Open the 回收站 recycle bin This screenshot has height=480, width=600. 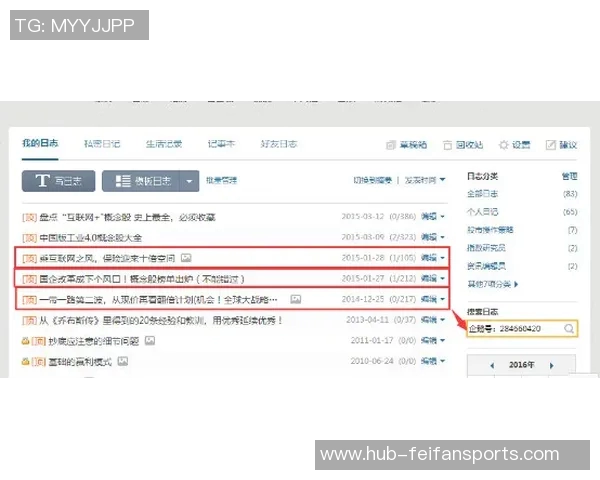click(449, 145)
